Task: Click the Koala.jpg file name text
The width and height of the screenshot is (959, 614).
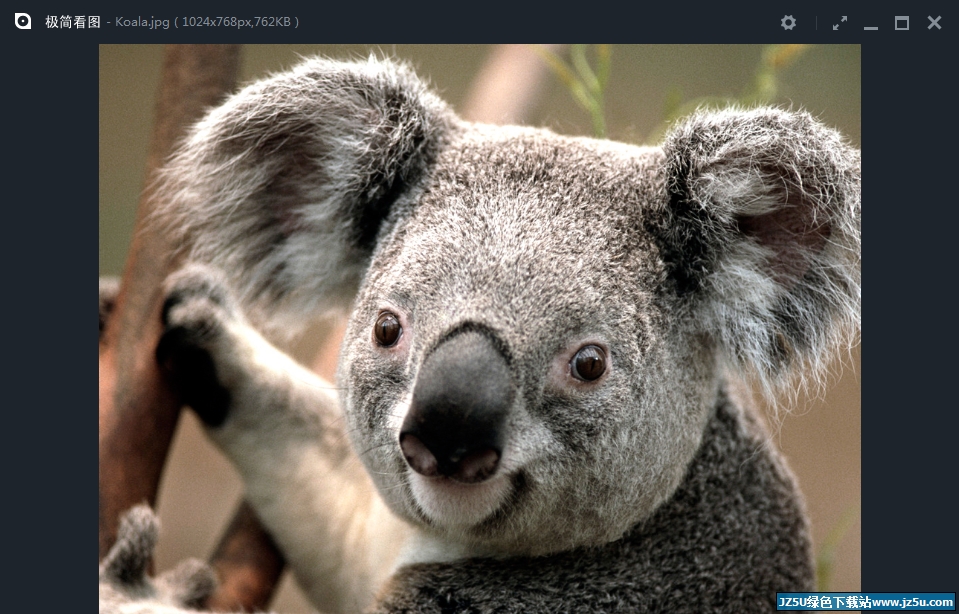Action: pyautogui.click(x=142, y=22)
